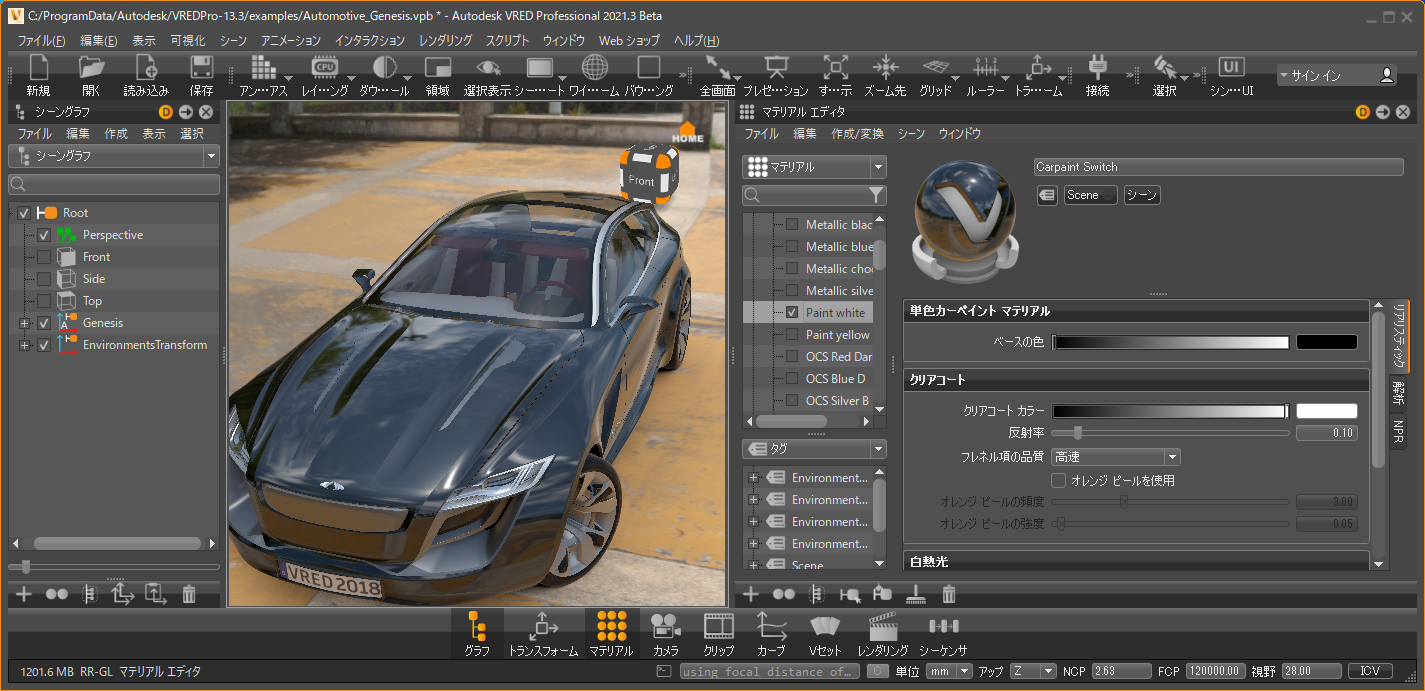Click the サインイン sign-in button
The image size is (1425, 691).
tap(1336, 75)
